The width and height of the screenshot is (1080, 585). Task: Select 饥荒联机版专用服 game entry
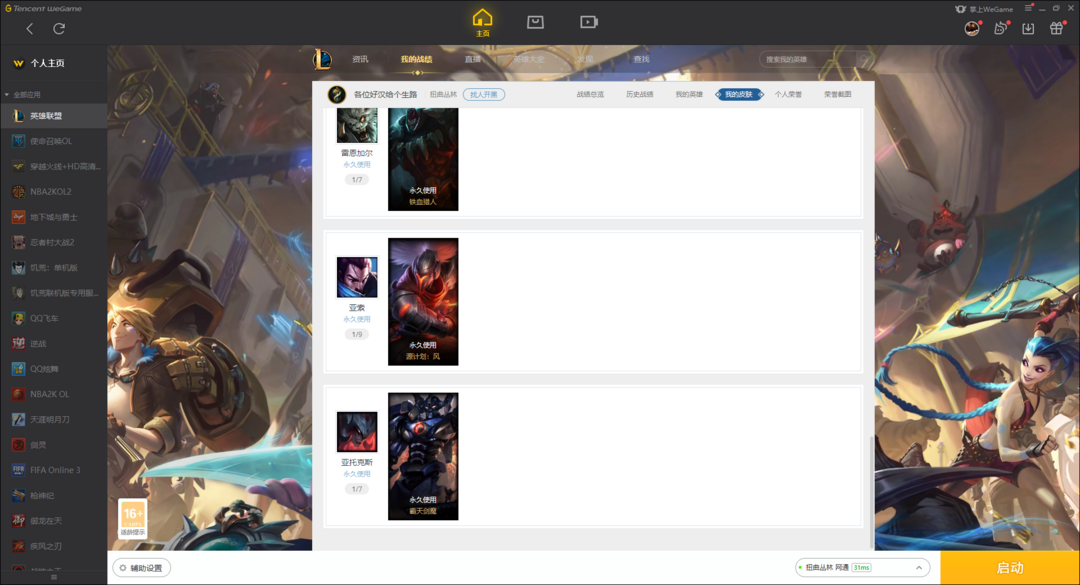54,293
